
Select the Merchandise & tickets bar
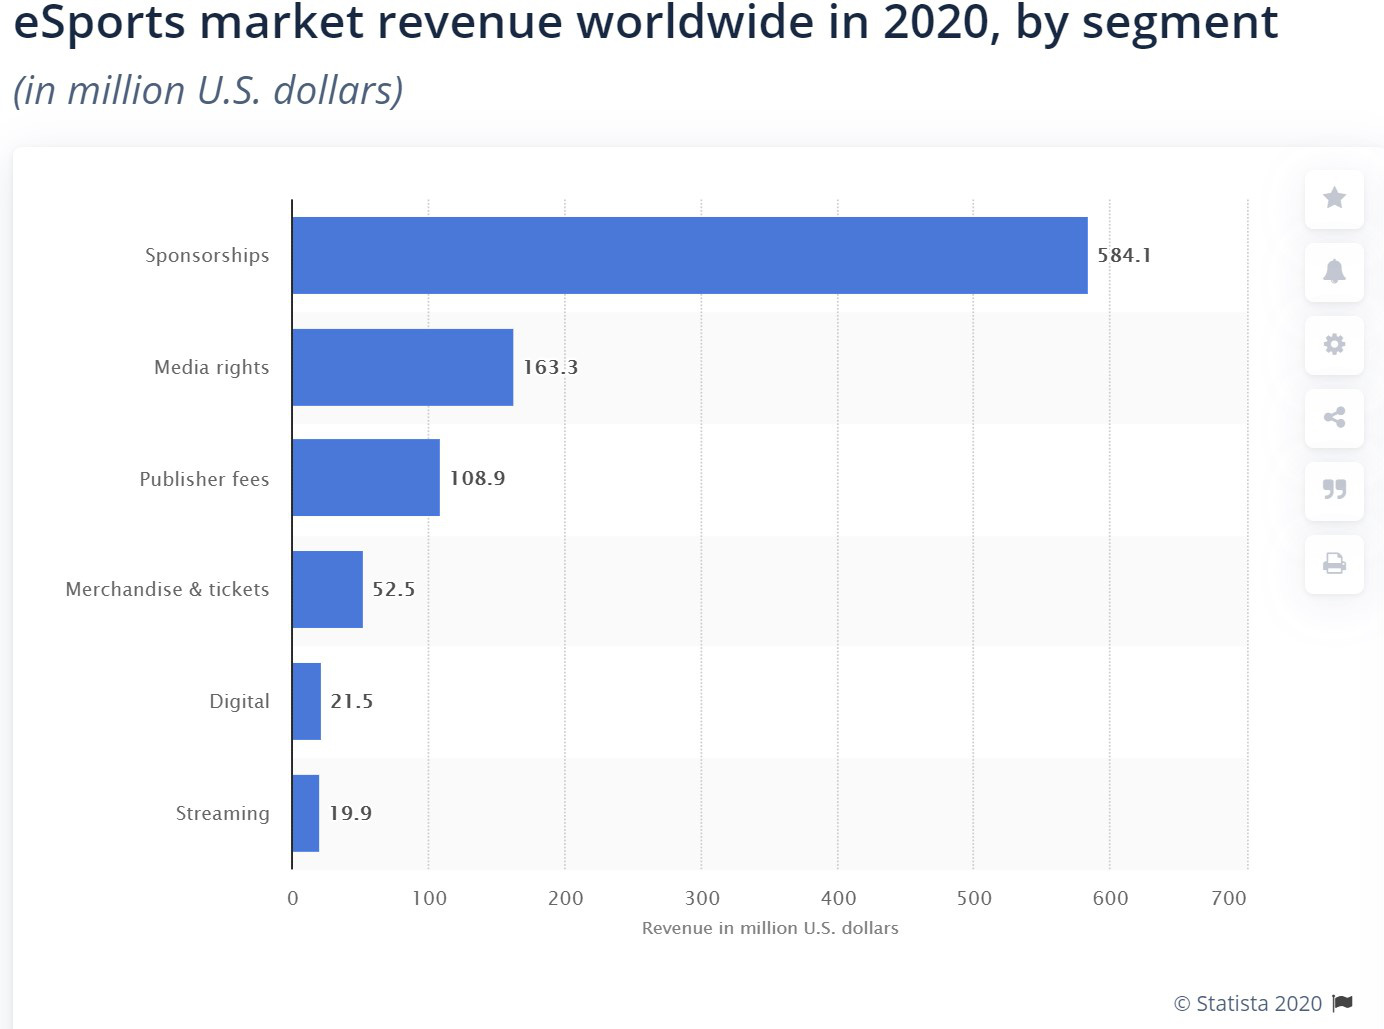pyautogui.click(x=328, y=589)
